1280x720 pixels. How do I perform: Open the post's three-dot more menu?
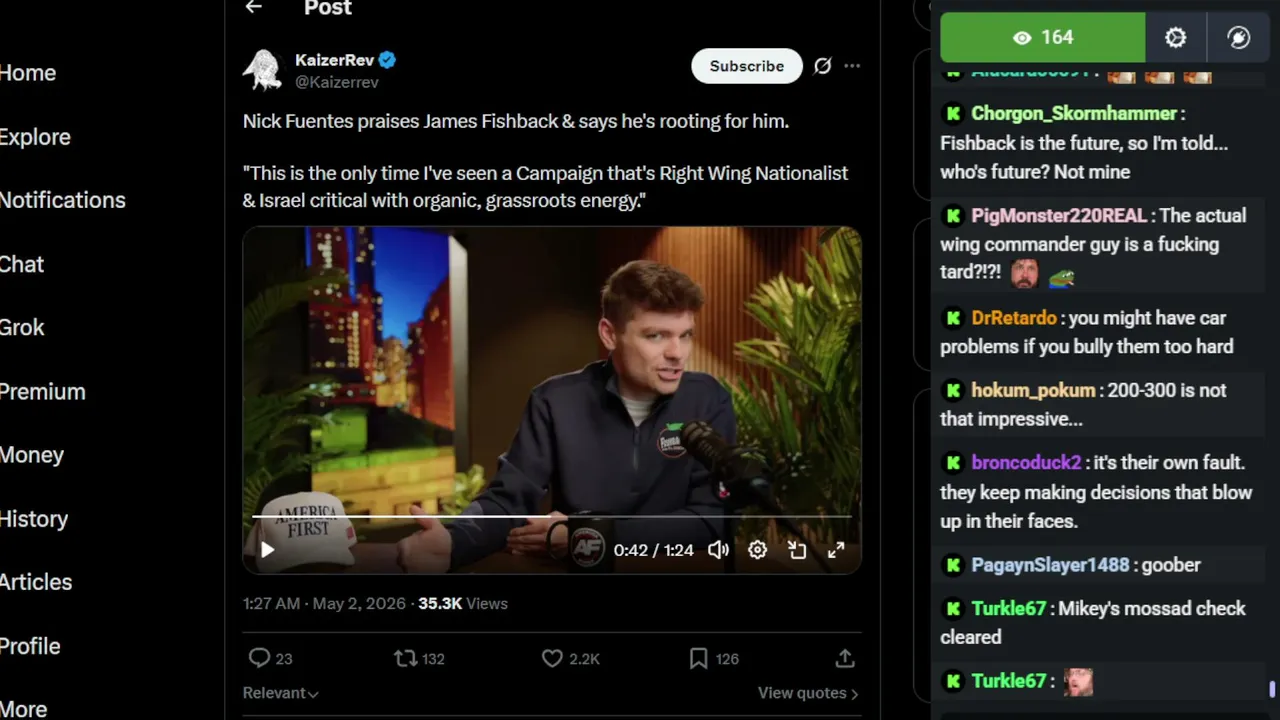point(852,66)
